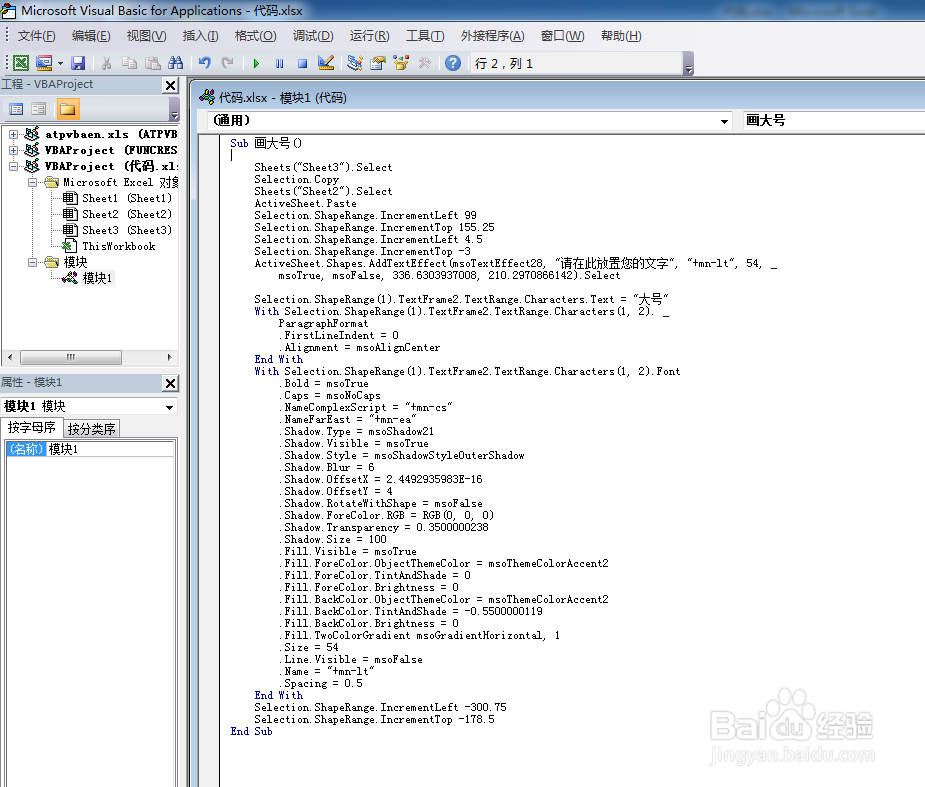Select Sheet1 (Sheet1) in project tree

pos(117,198)
